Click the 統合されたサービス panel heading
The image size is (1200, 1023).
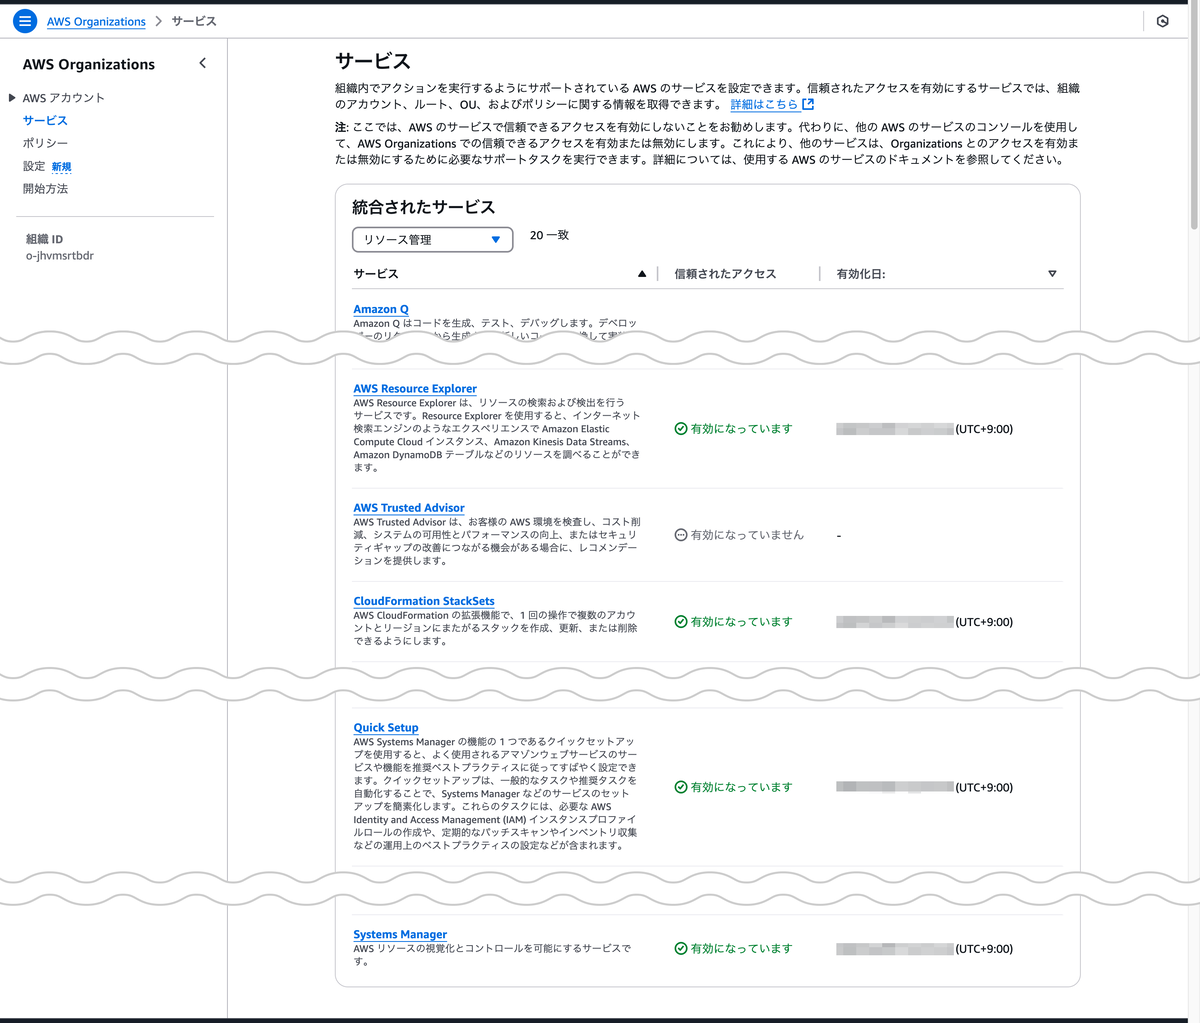(x=424, y=208)
